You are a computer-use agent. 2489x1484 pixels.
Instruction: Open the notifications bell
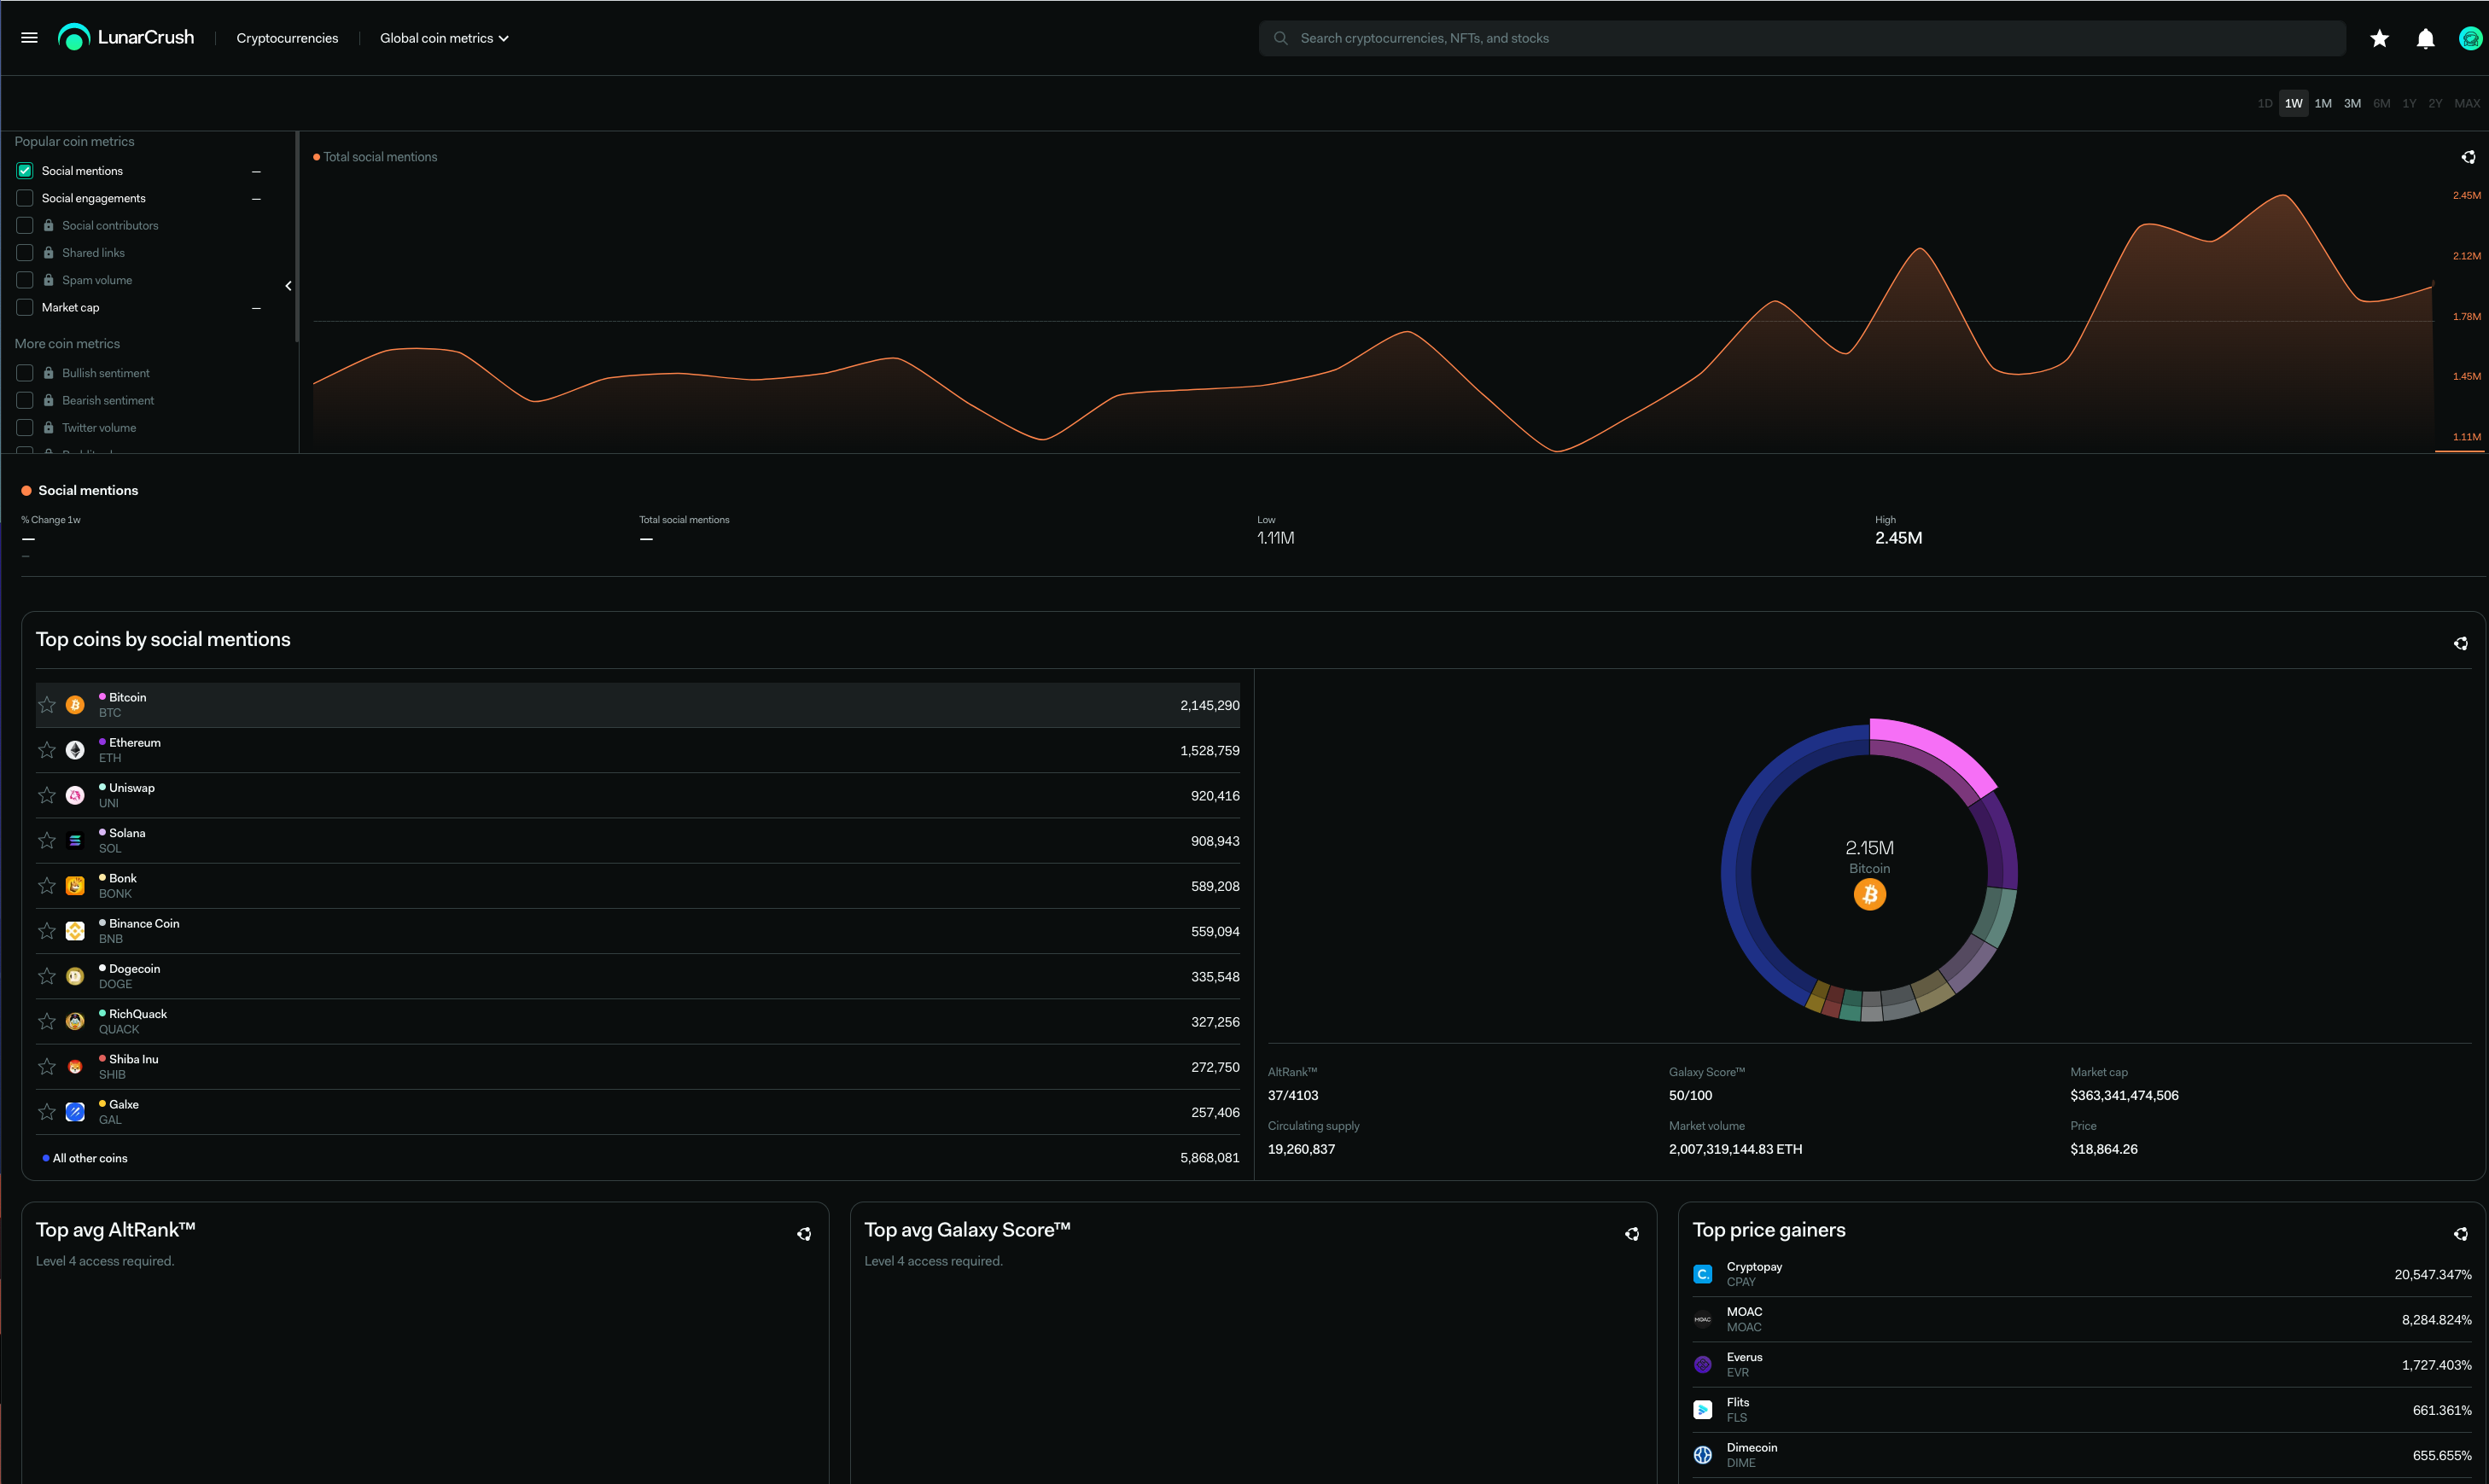2425,38
